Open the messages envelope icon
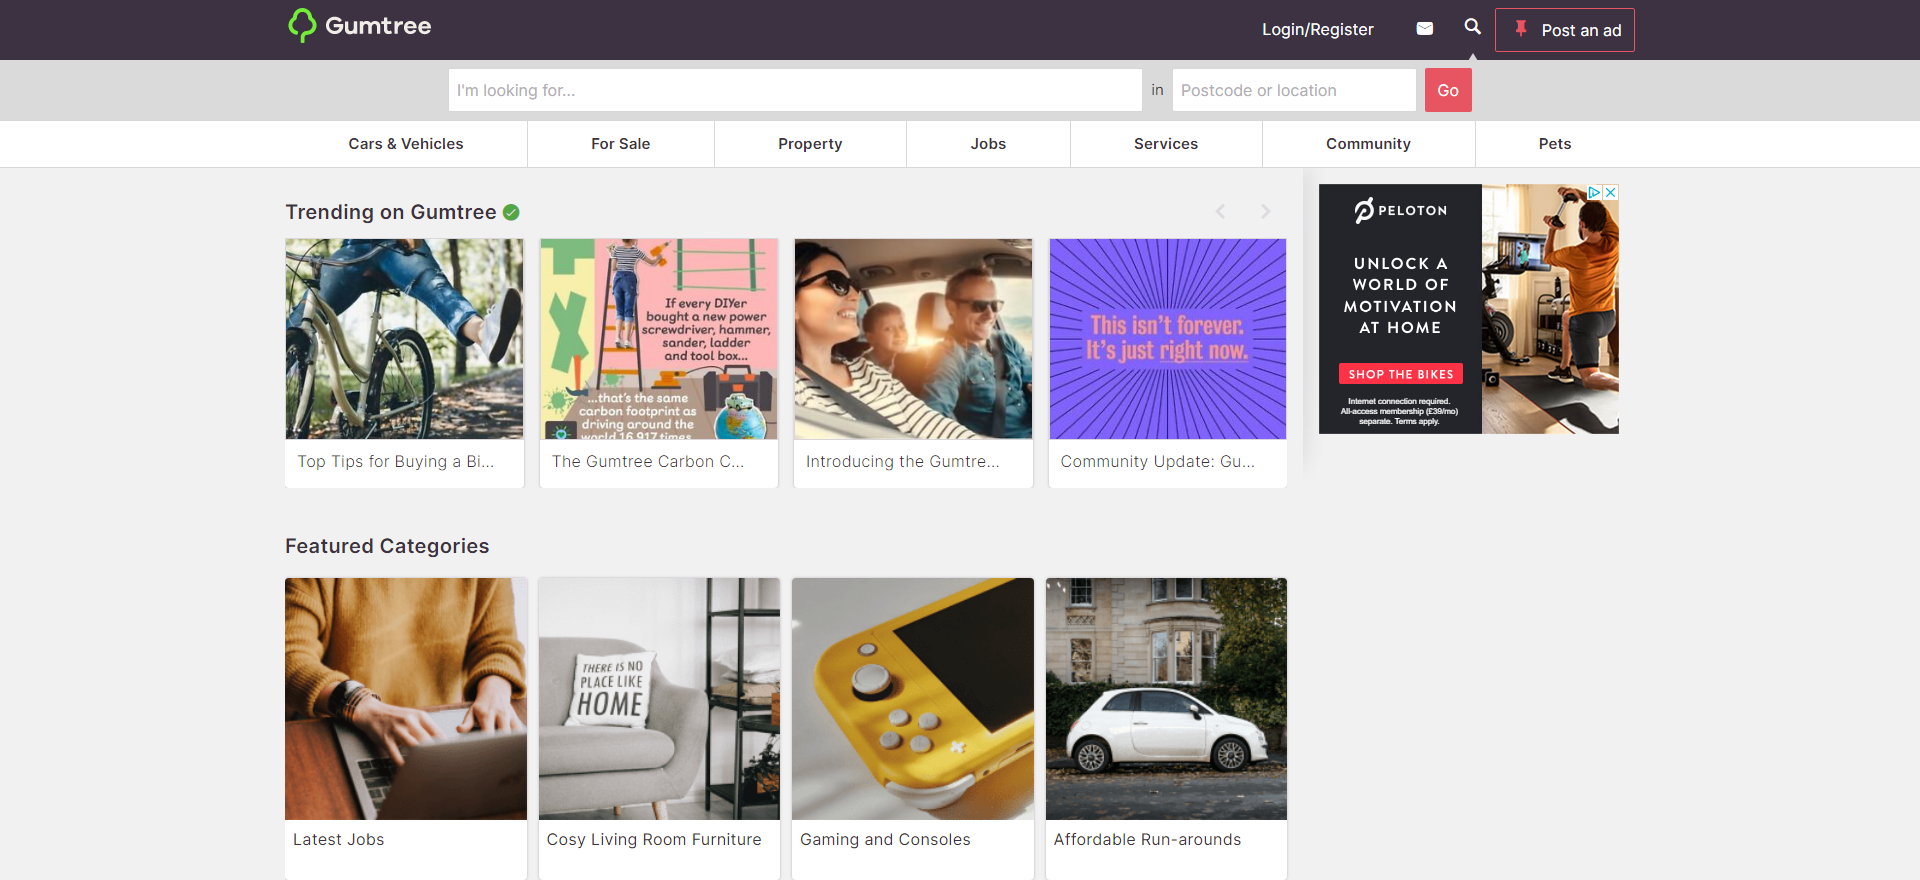The width and height of the screenshot is (1920, 880). pos(1425,29)
